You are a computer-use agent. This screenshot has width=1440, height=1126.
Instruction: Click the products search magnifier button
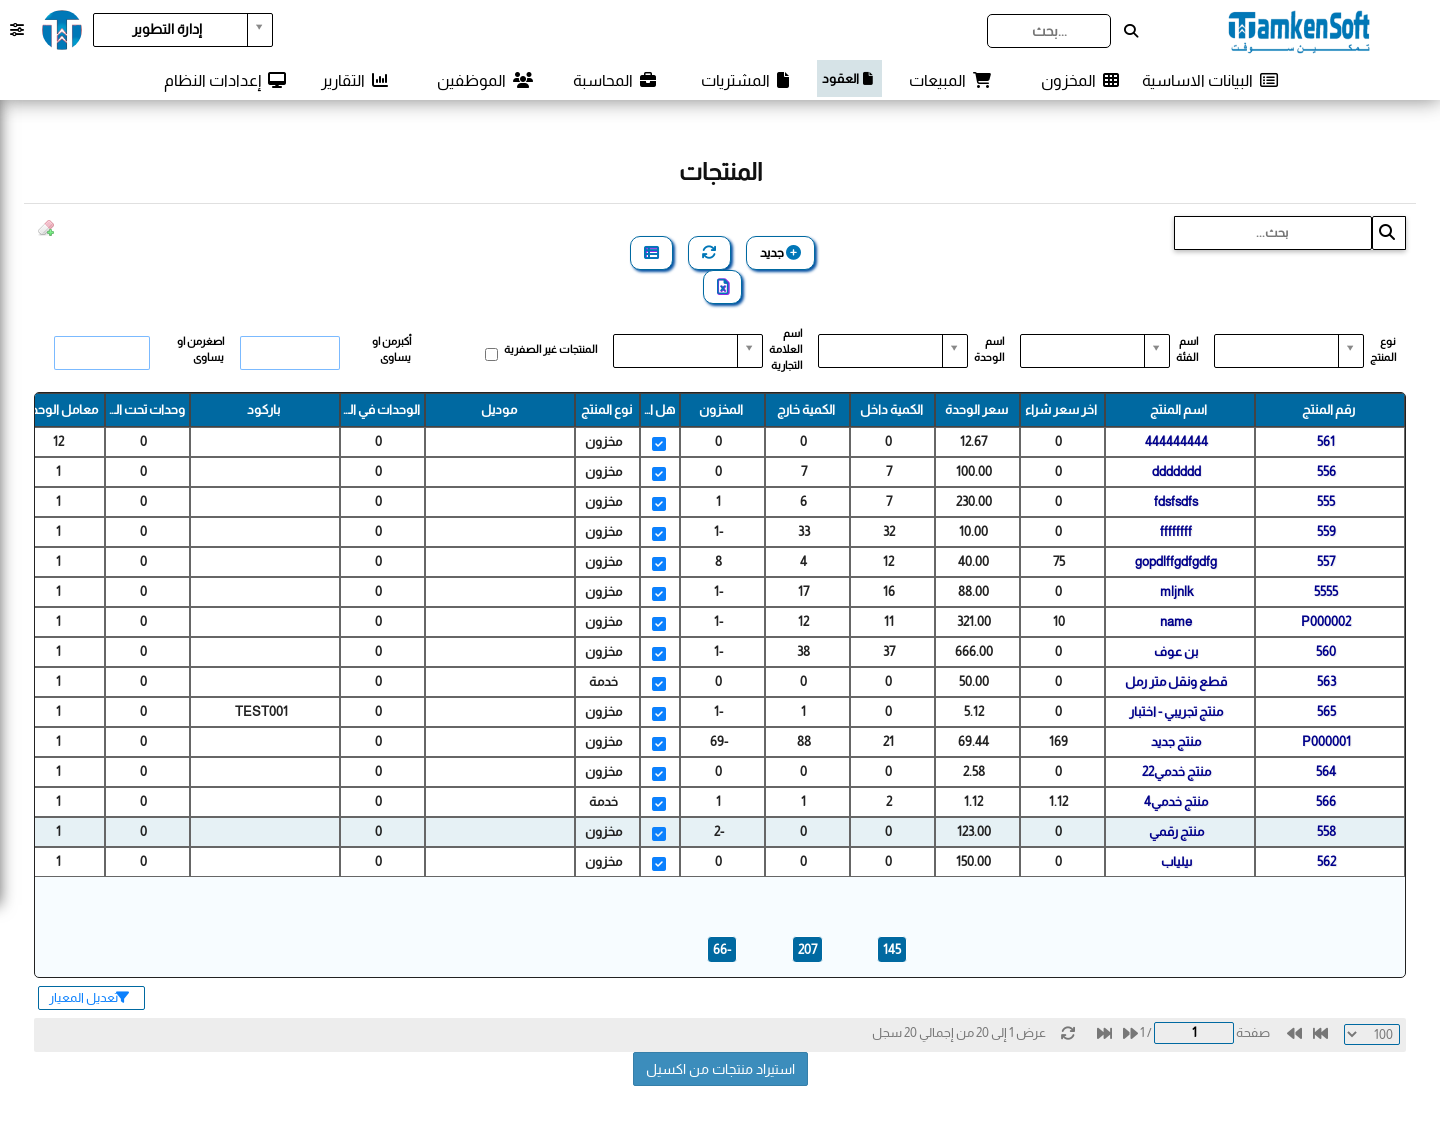pos(1388,233)
